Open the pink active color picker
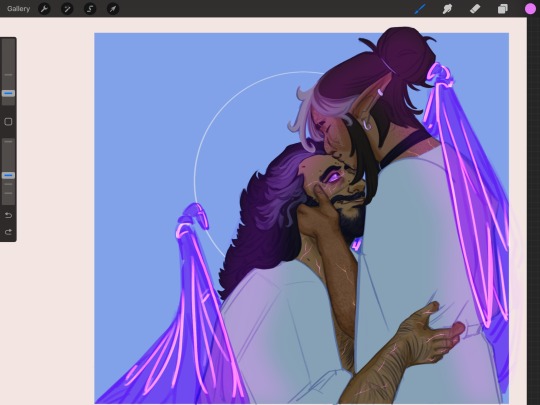This screenshot has height=405, width=540. pos(530,9)
